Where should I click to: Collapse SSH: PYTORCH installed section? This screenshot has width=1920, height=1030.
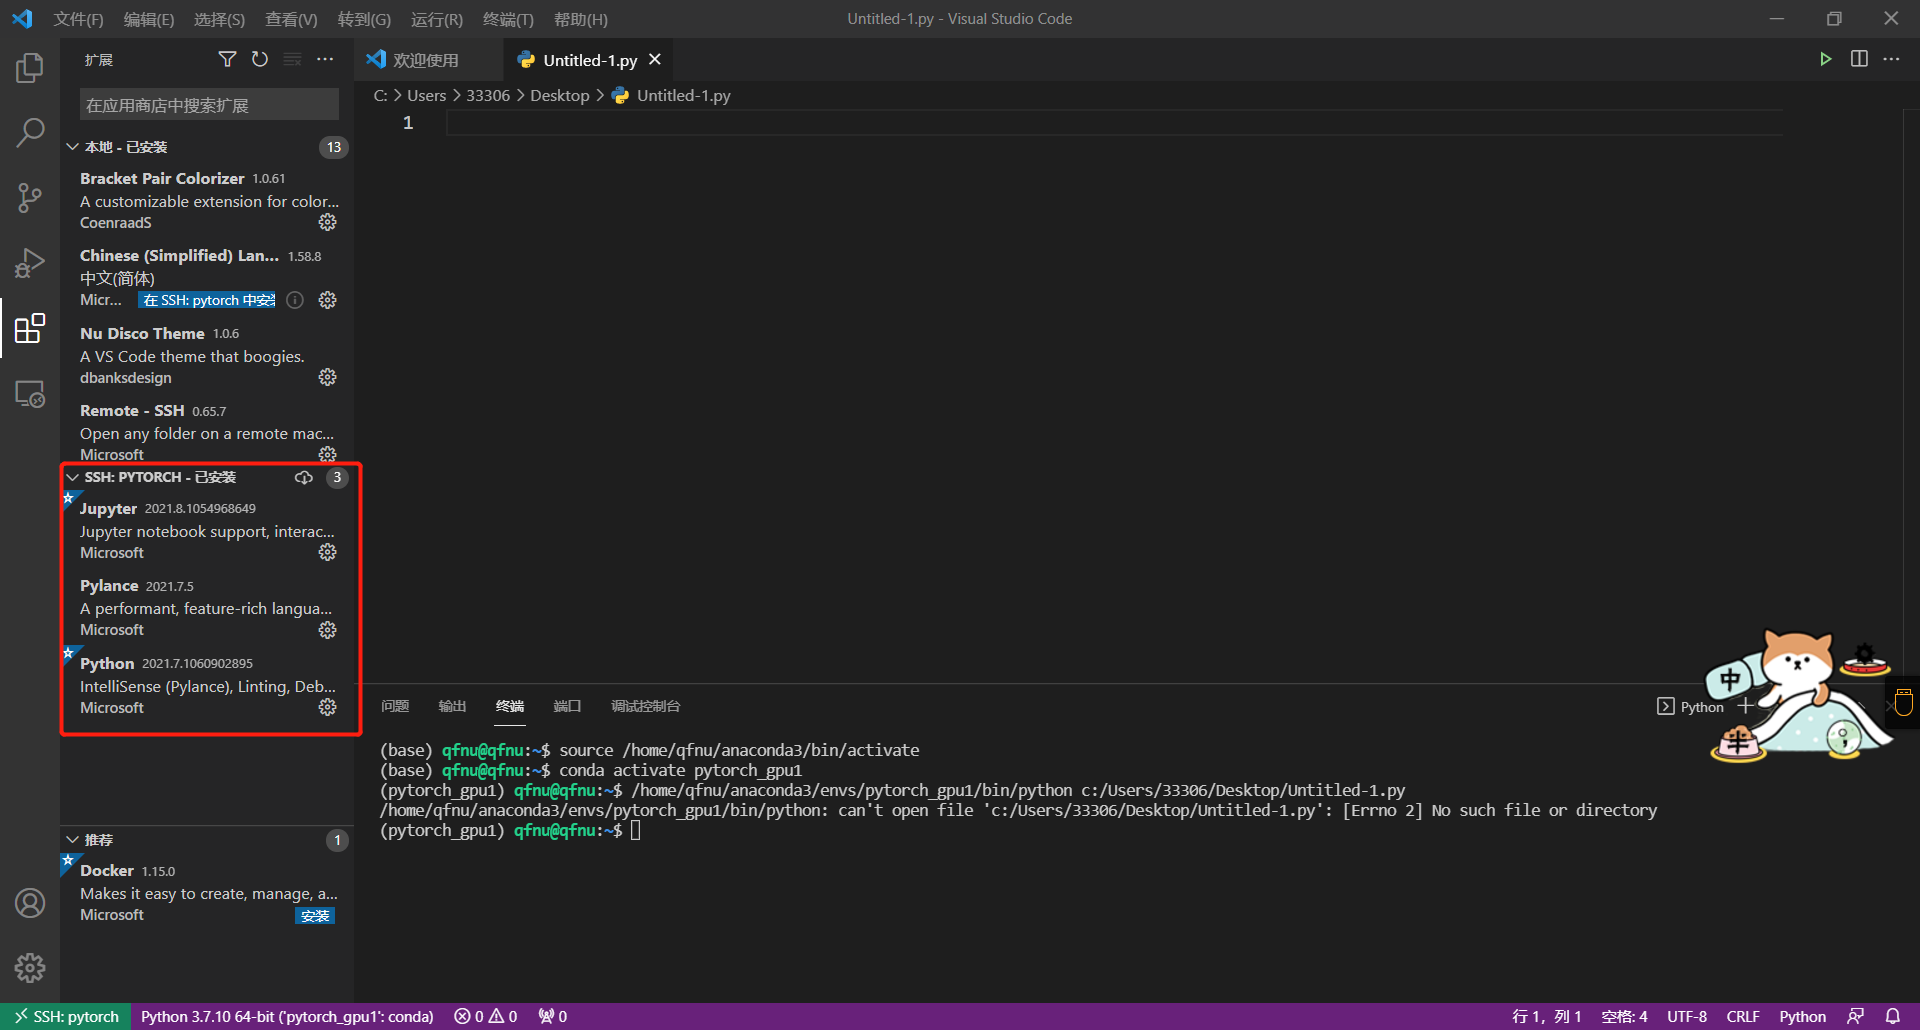[72, 477]
